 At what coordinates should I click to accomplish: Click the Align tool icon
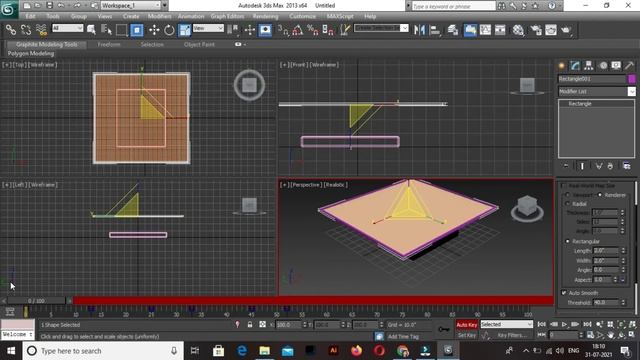pos(435,30)
